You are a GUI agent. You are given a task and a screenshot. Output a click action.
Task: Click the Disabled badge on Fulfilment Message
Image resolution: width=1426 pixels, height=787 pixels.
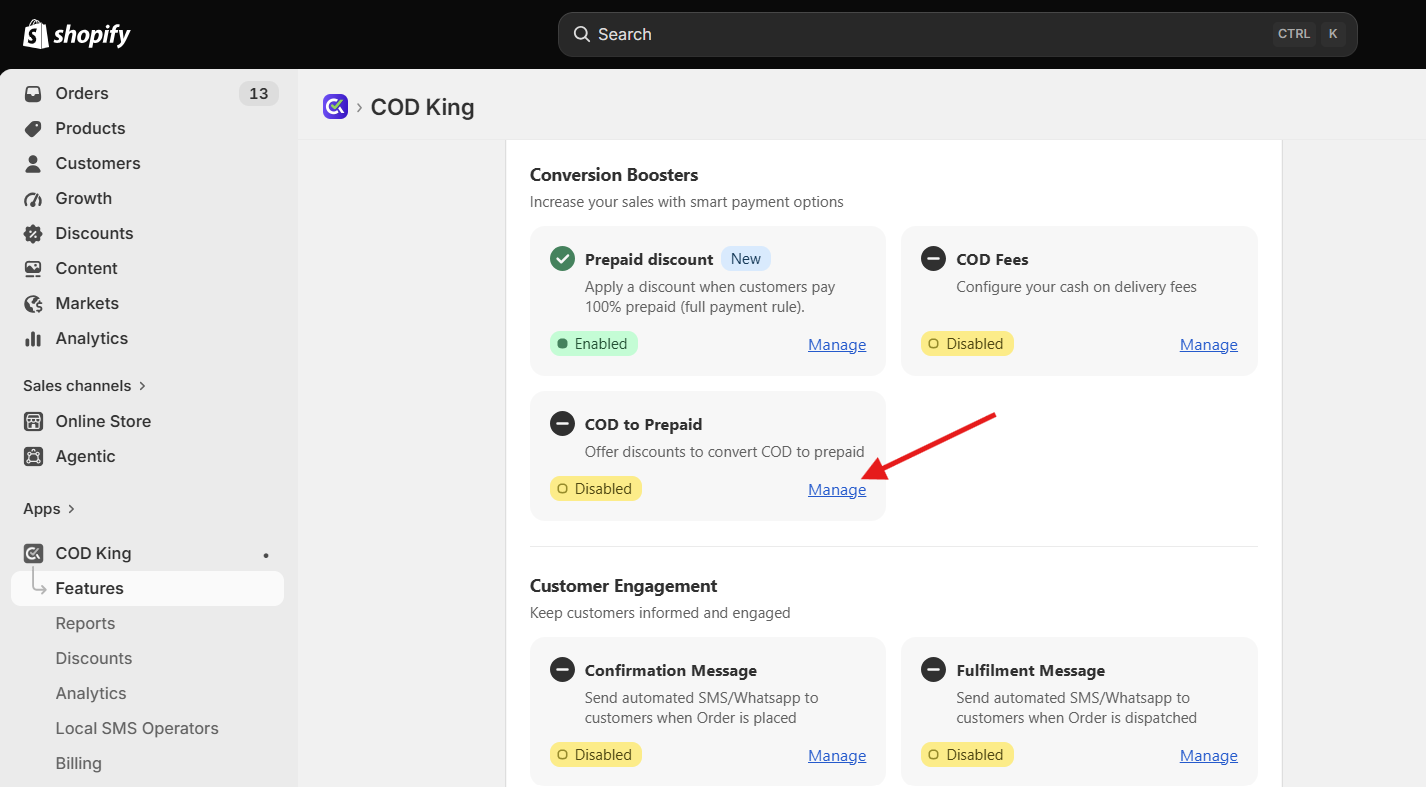[x=967, y=755]
